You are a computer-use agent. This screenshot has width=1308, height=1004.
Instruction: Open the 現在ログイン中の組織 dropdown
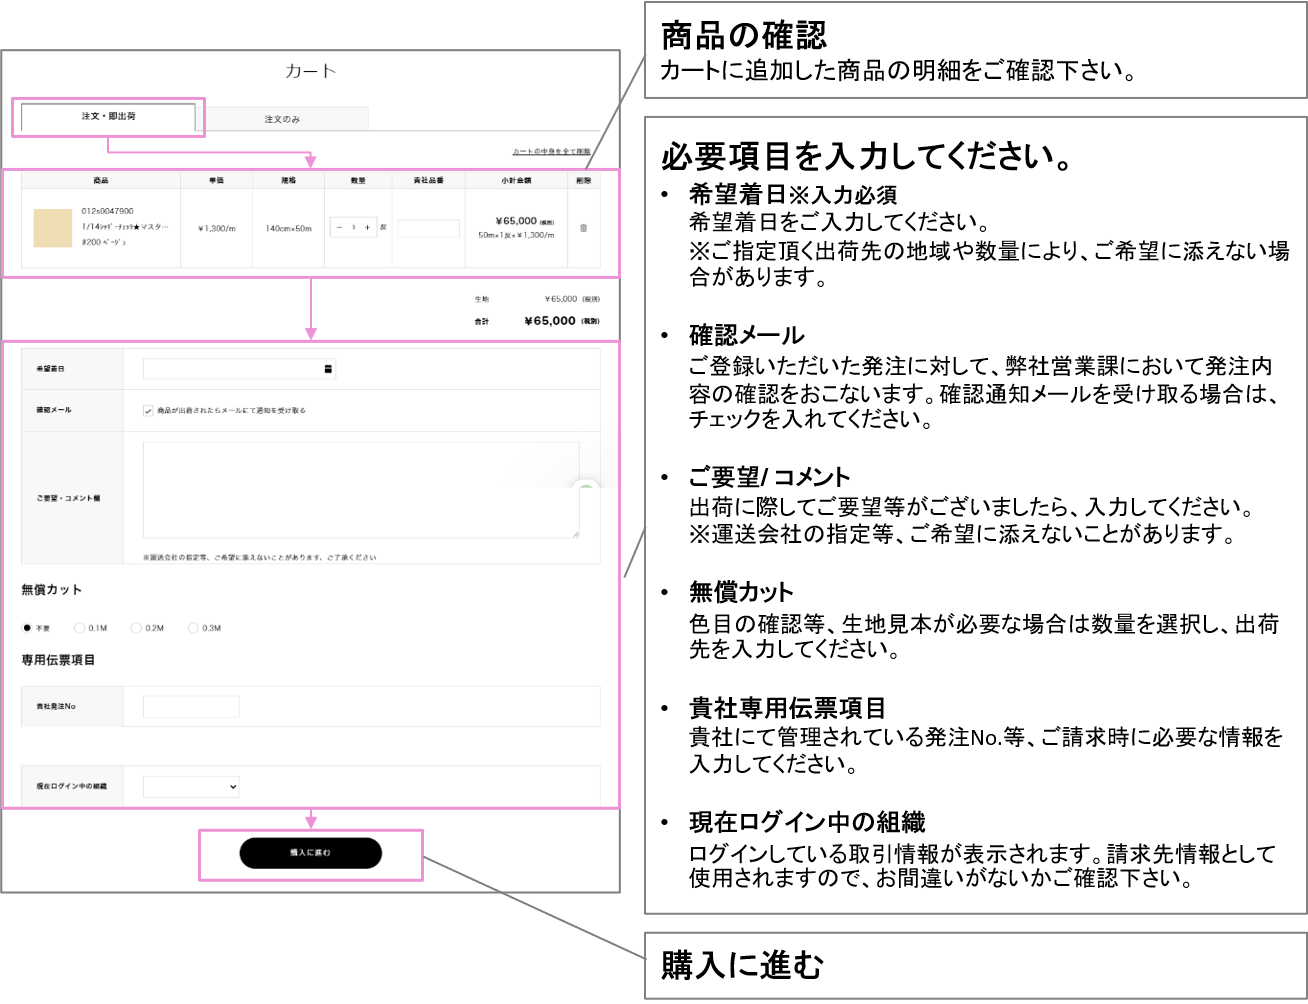click(191, 787)
